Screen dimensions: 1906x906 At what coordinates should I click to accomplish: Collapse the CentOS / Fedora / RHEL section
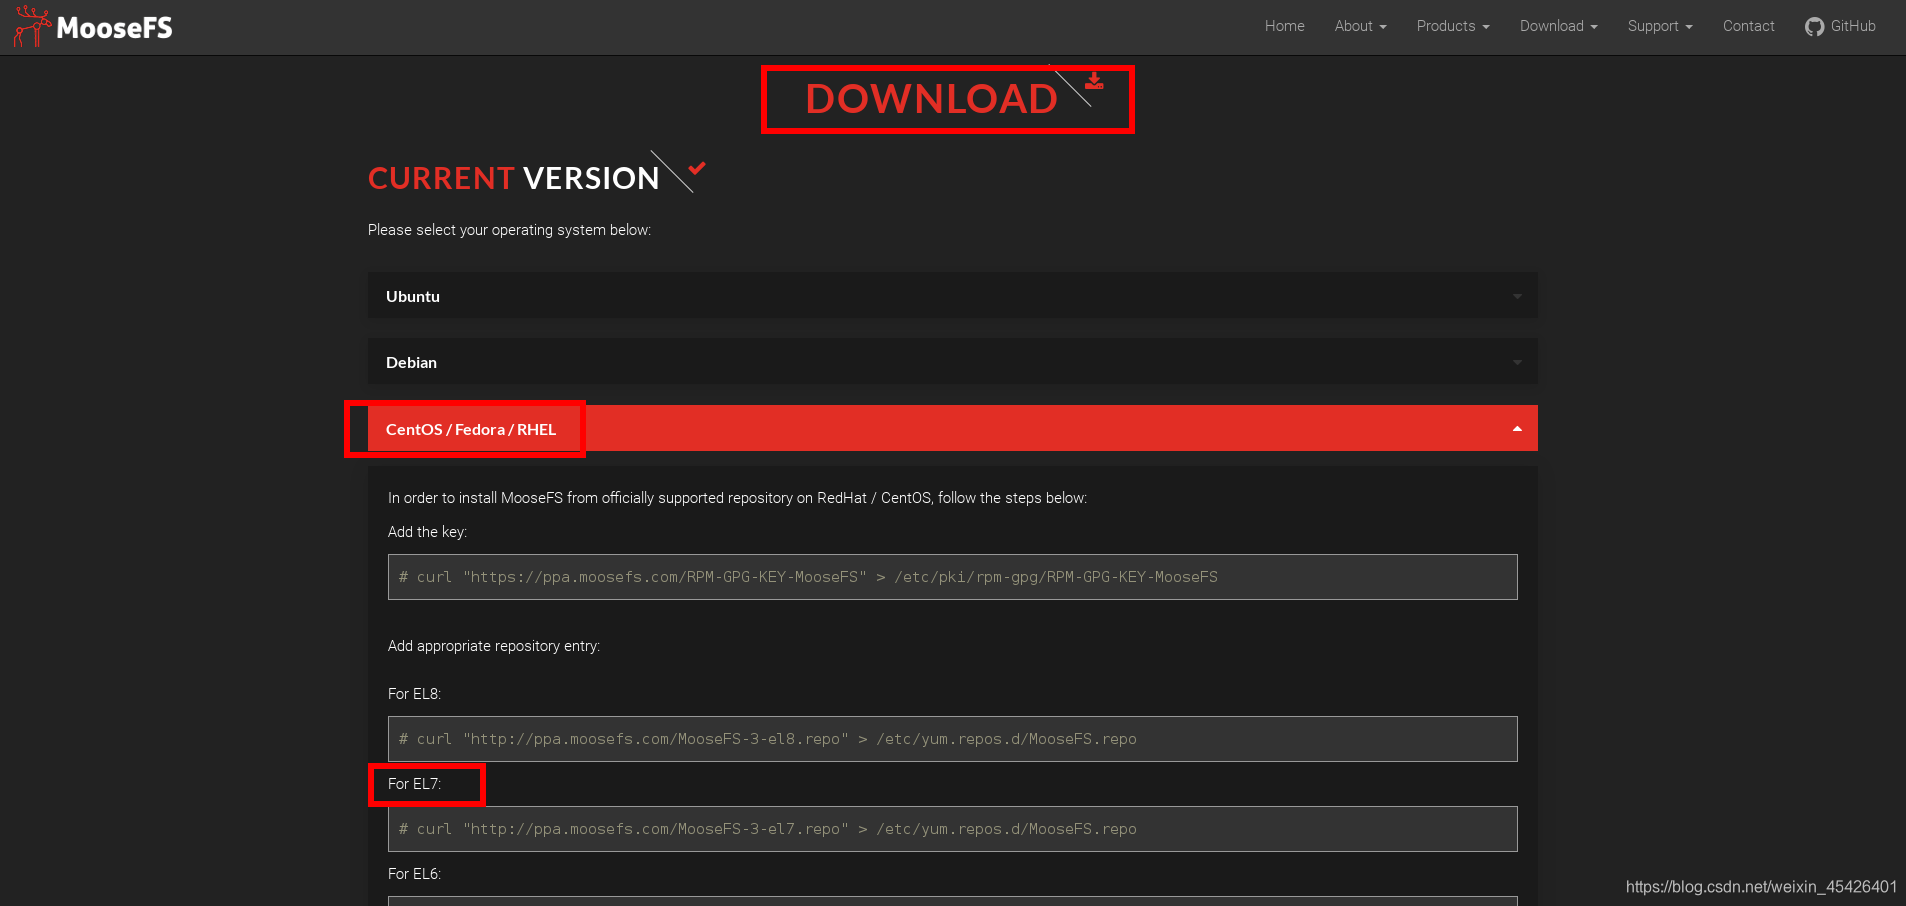952,429
